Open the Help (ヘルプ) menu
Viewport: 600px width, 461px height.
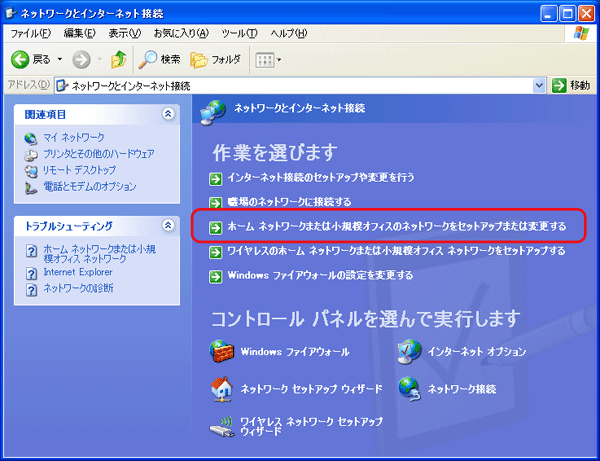[289, 33]
